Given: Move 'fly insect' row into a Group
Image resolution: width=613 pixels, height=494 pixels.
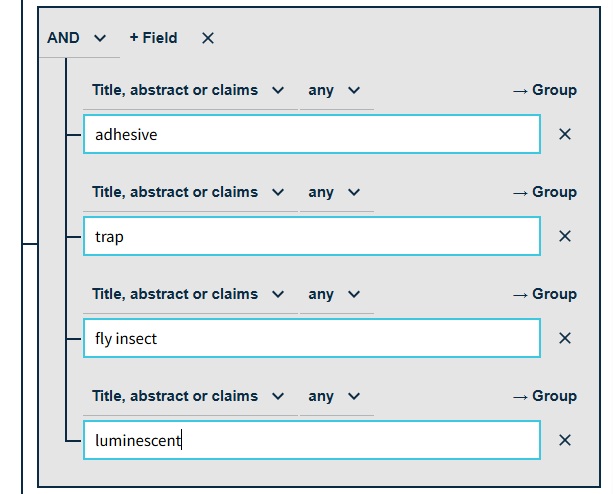Looking at the screenshot, I should point(544,294).
